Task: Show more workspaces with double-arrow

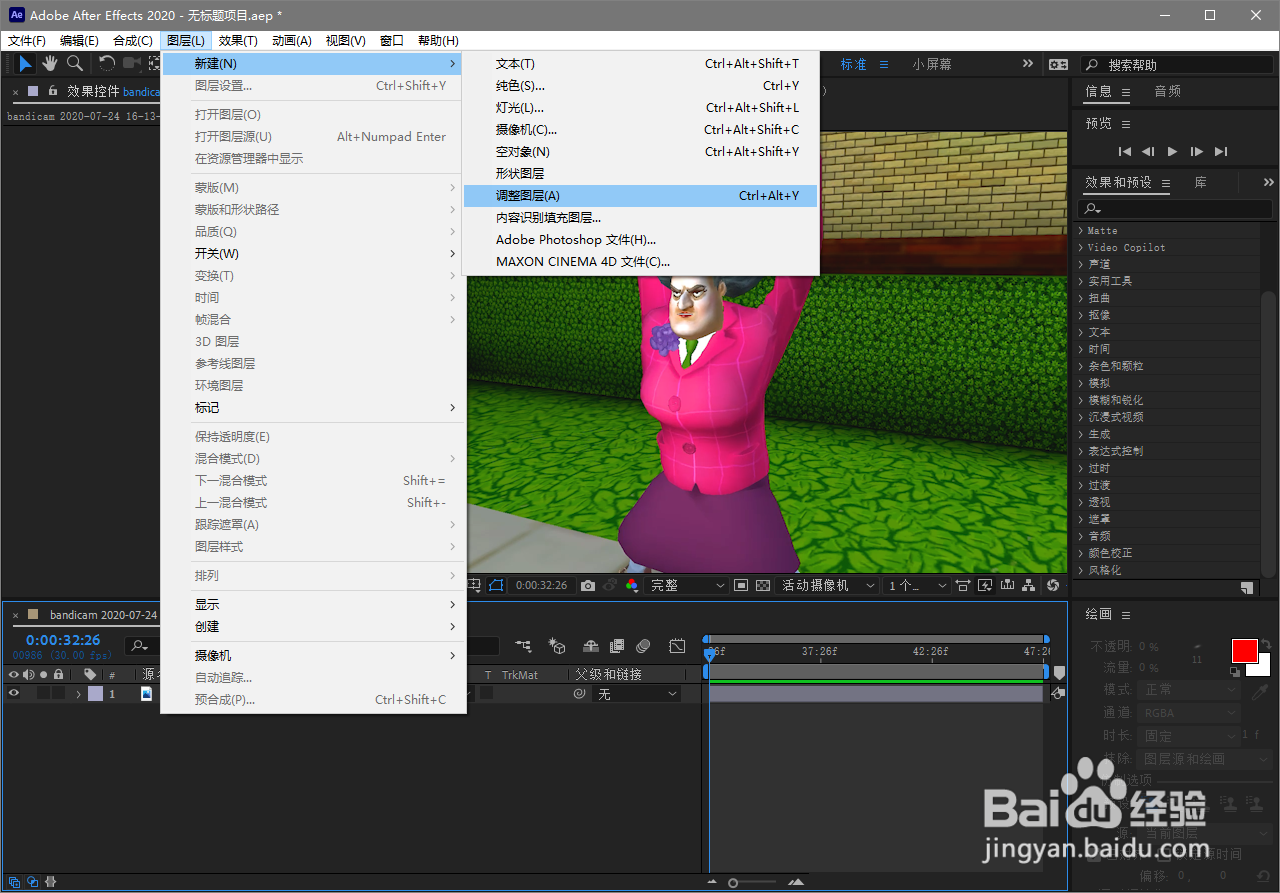Action: click(x=1028, y=64)
